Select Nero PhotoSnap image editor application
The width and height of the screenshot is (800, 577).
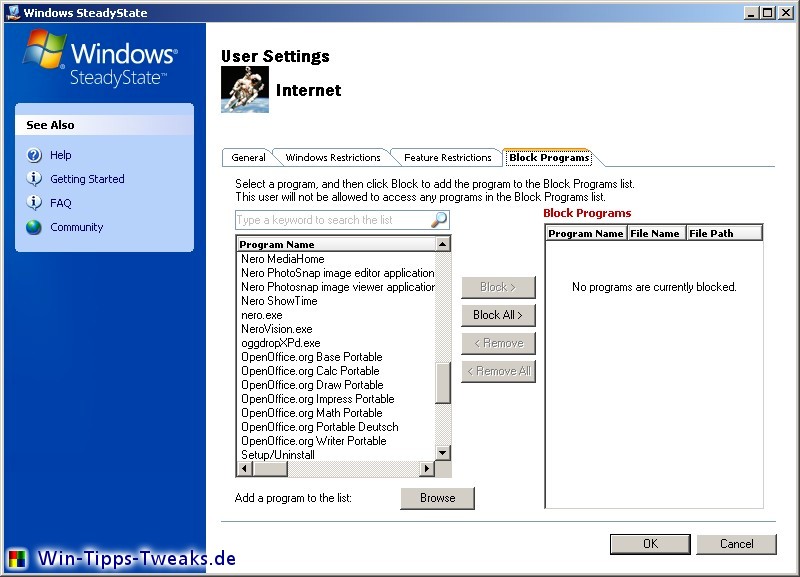(x=337, y=273)
